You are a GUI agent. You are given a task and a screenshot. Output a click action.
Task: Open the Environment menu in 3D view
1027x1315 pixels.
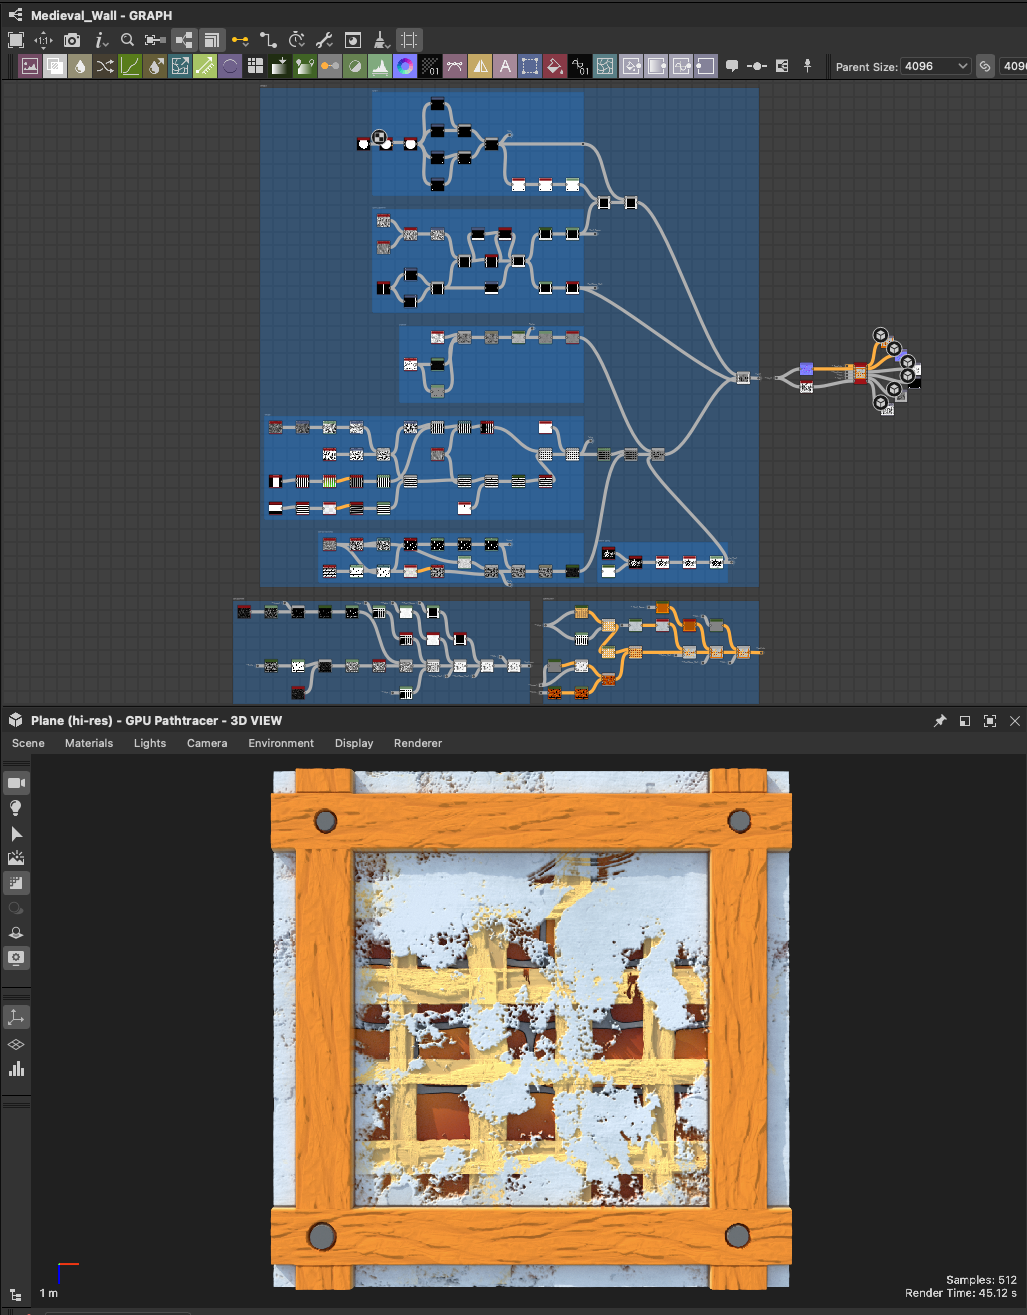pos(281,743)
